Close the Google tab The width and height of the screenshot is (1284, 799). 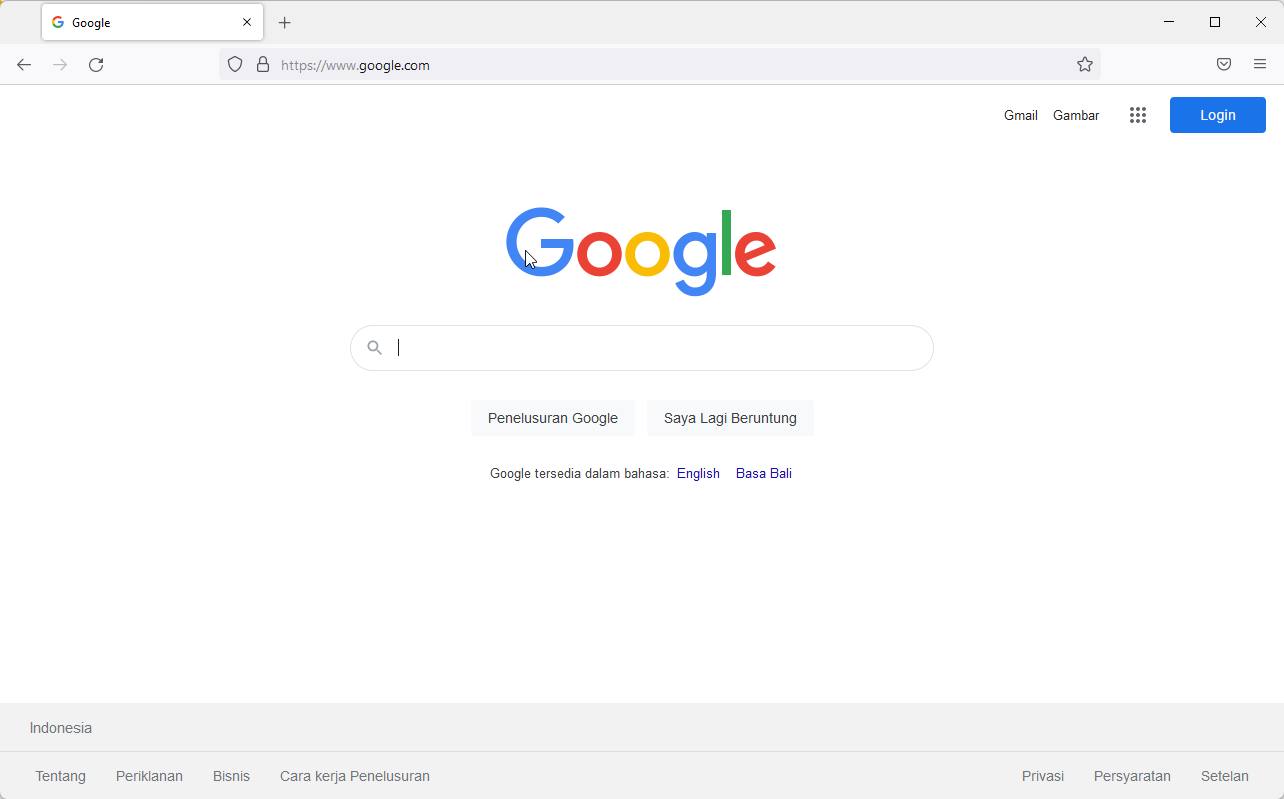point(246,21)
